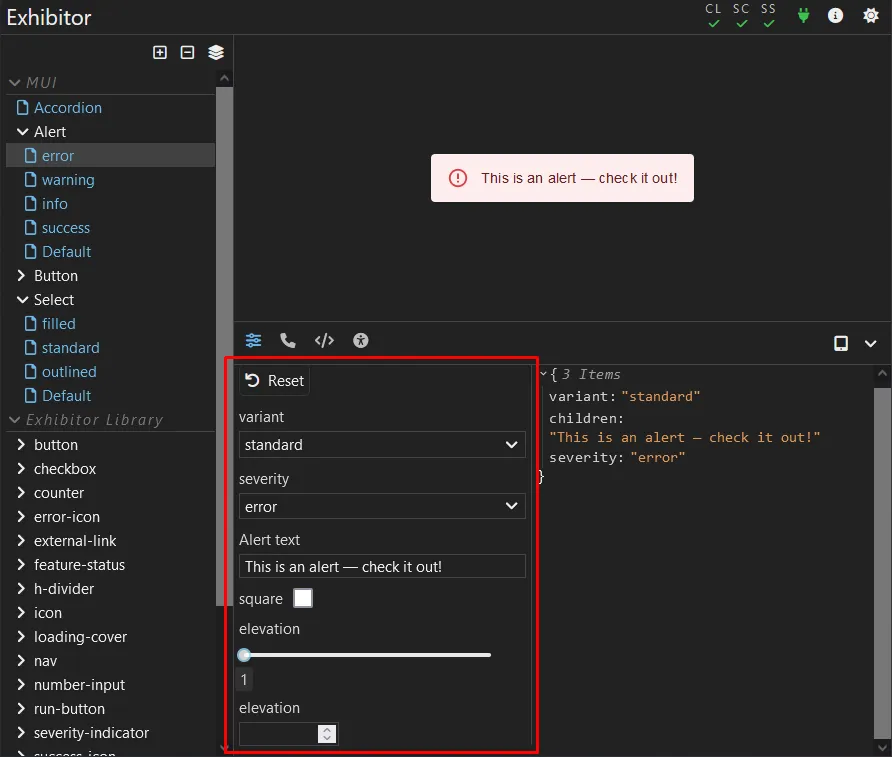Expand the loading-cover library node
The width and height of the screenshot is (892, 757).
22,636
